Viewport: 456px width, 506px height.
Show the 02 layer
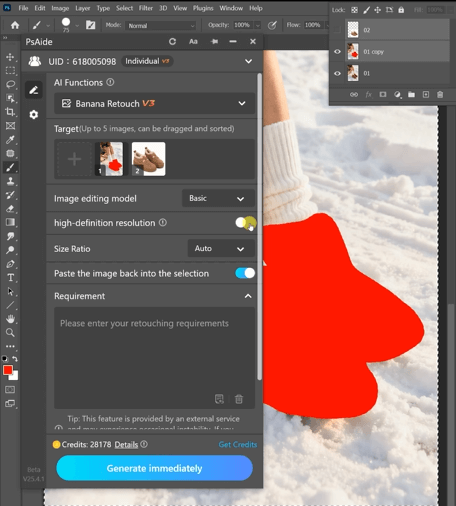(x=337, y=30)
